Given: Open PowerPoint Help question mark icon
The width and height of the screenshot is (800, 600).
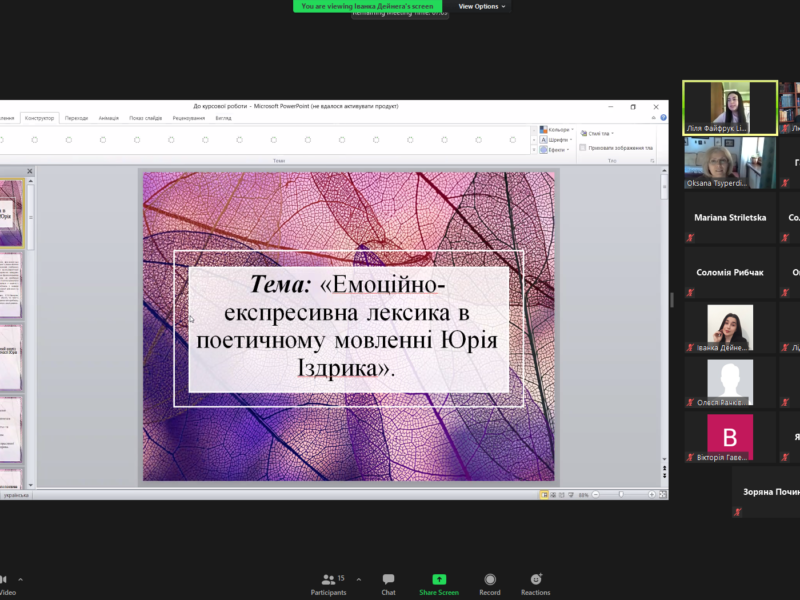Looking at the screenshot, I should point(663,117).
